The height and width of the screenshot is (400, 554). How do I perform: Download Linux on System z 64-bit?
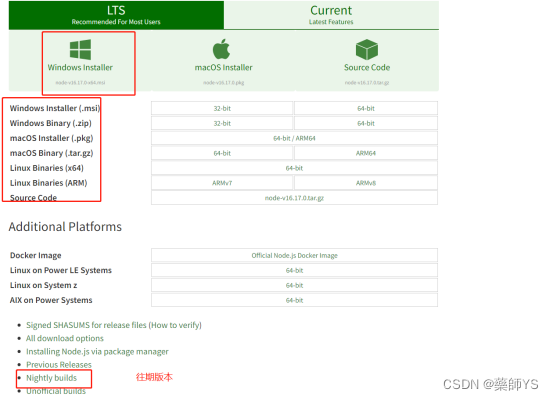tap(294, 285)
